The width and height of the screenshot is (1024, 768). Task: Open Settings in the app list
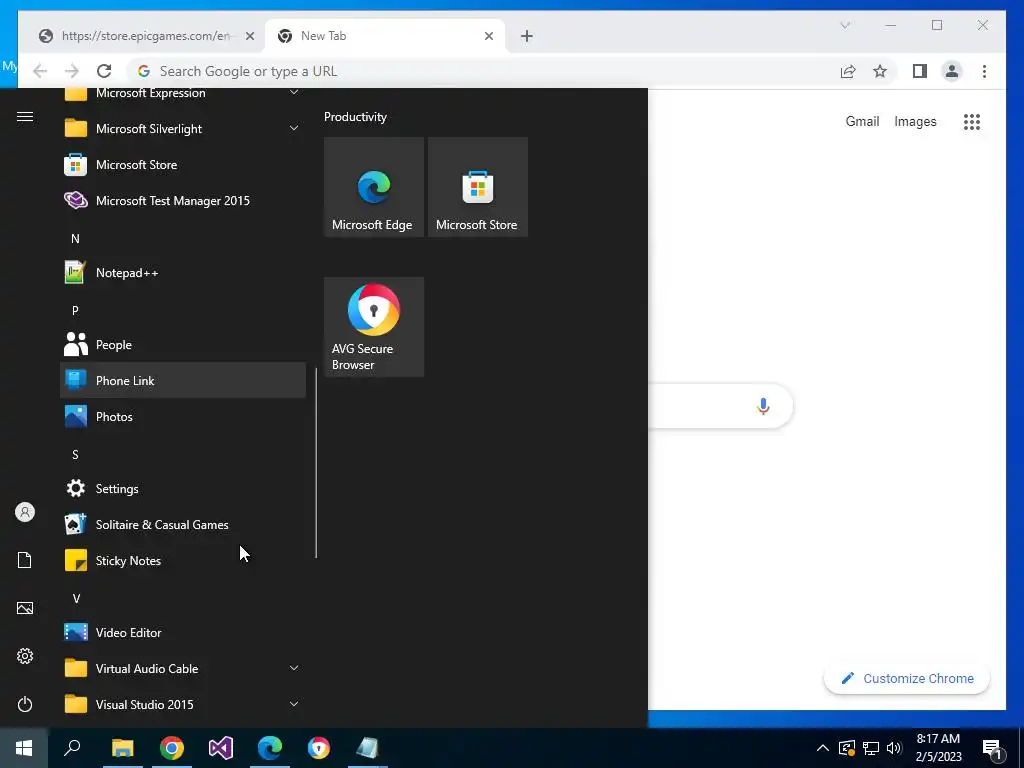(183, 488)
